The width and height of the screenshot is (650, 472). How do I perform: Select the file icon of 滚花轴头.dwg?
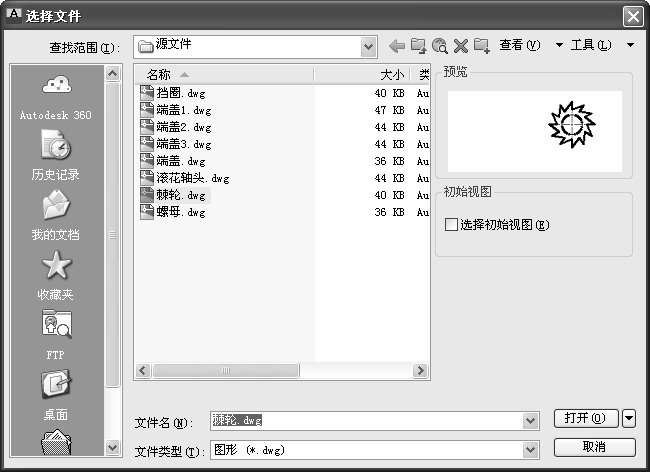[x=147, y=177]
